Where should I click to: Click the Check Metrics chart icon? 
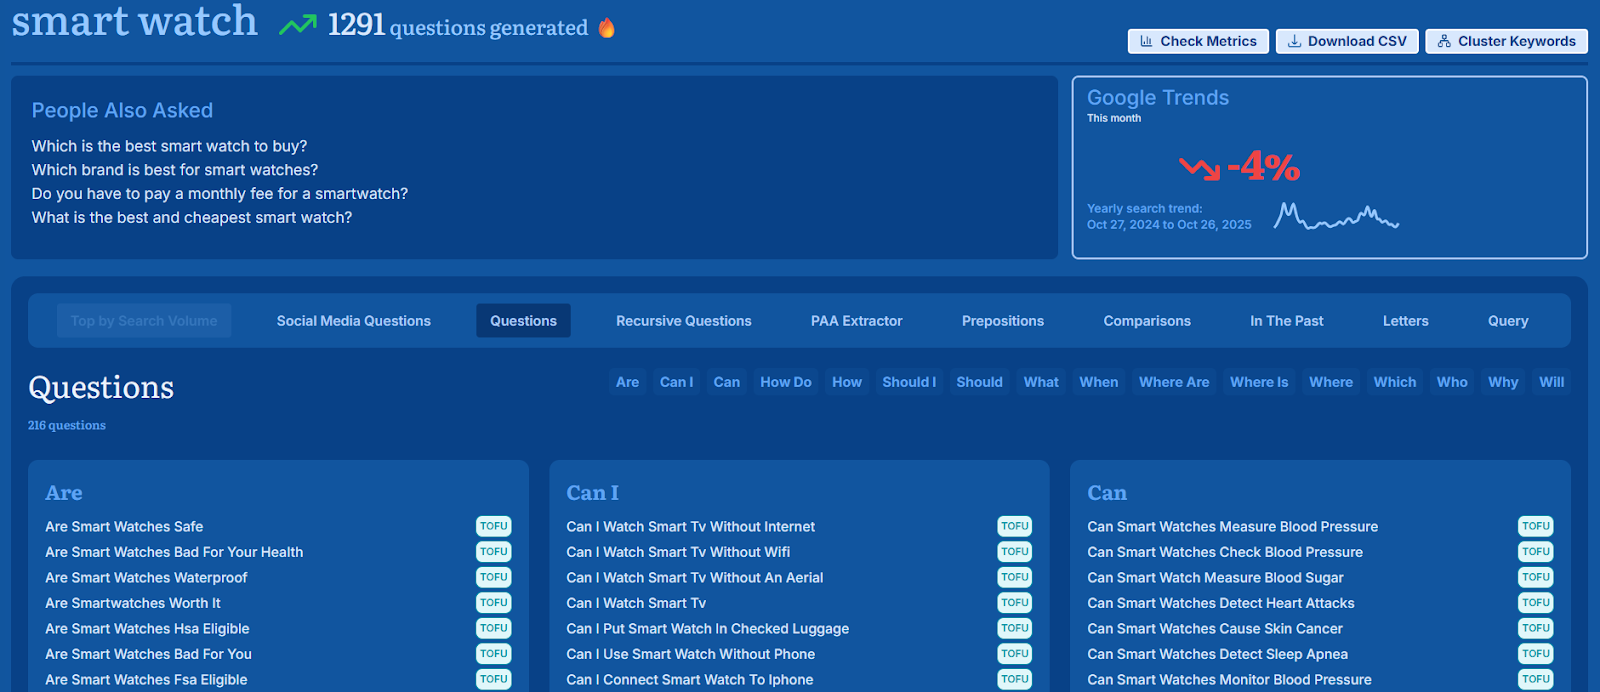[x=1146, y=41]
